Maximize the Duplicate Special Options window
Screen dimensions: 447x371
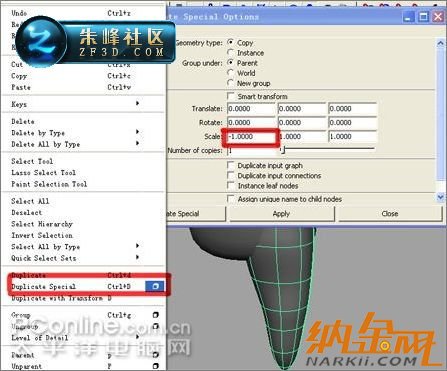(x=423, y=17)
